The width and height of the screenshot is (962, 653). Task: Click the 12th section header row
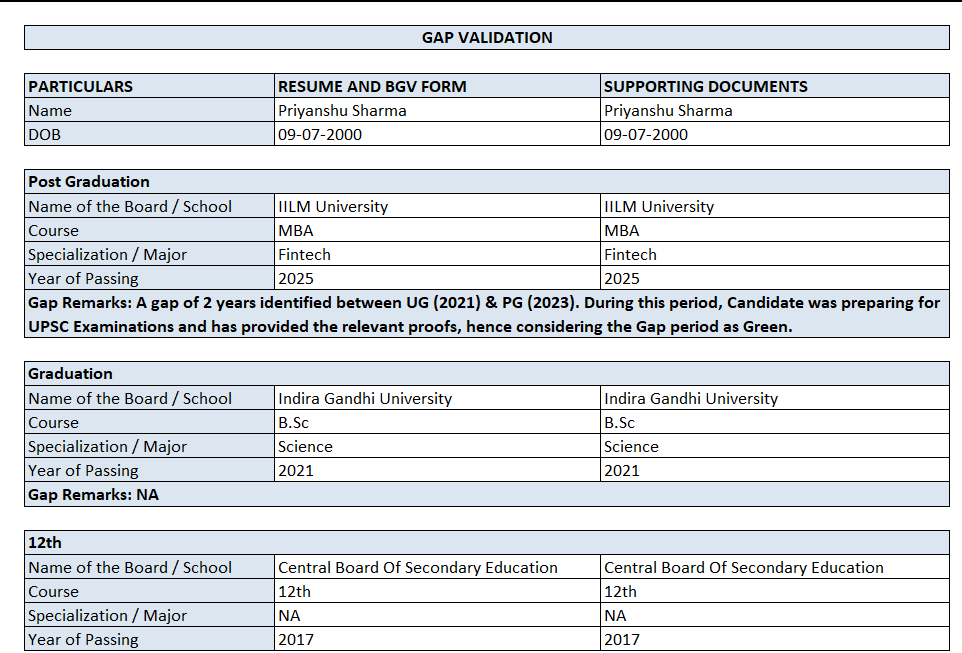(x=487, y=543)
